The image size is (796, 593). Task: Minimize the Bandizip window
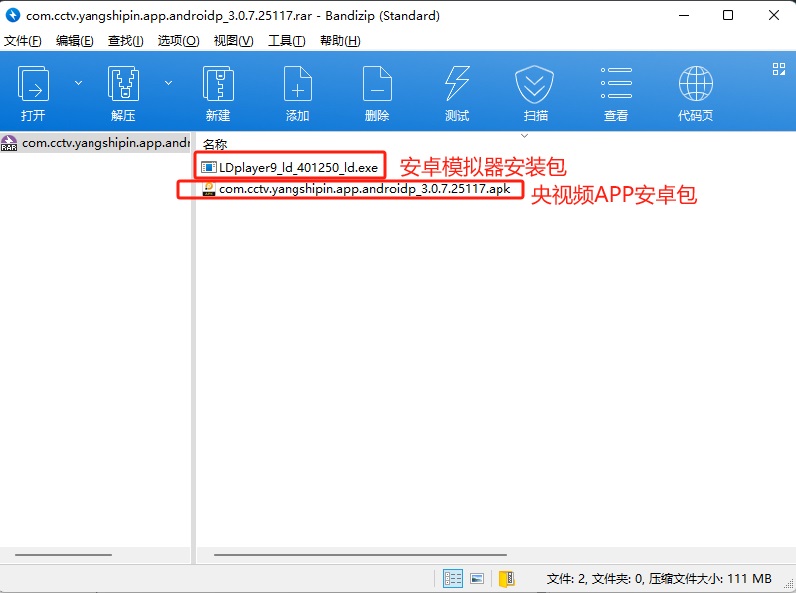684,15
